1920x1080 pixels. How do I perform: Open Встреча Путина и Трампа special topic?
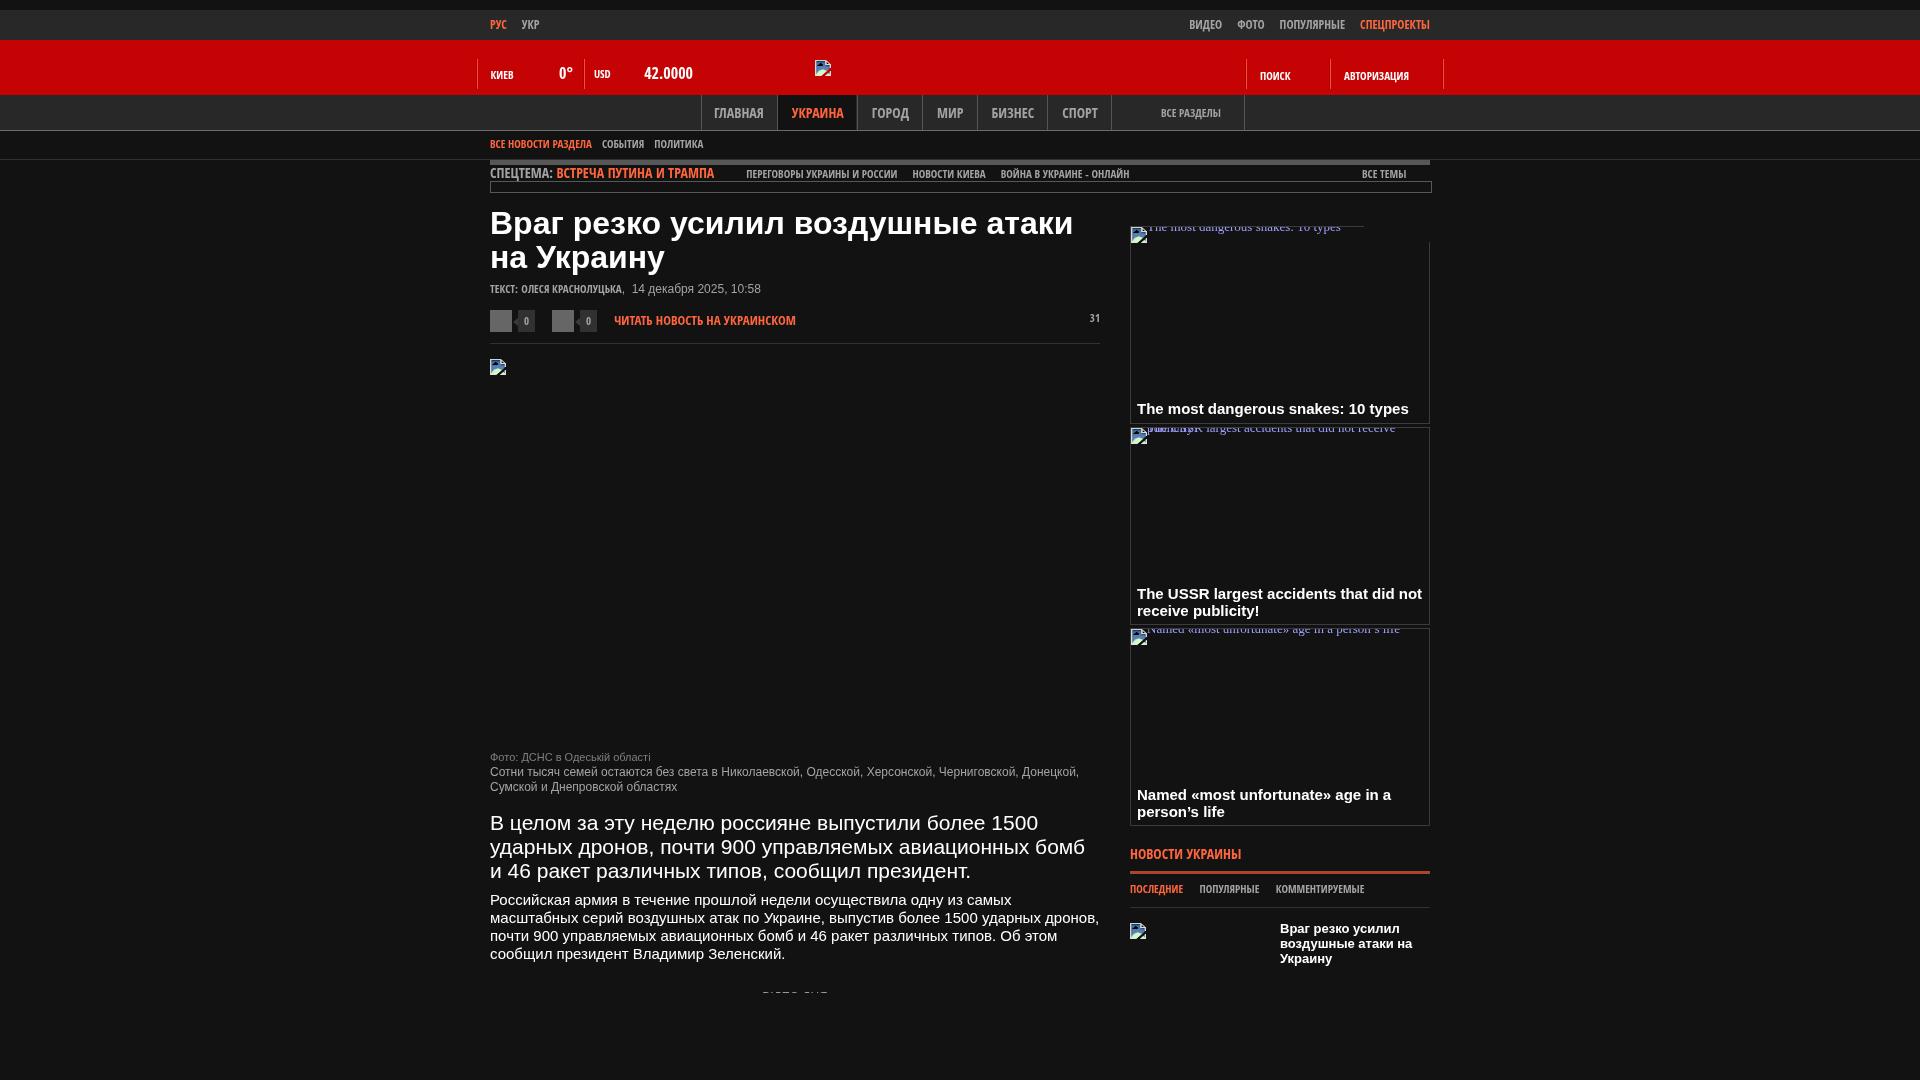pyautogui.click(x=635, y=173)
